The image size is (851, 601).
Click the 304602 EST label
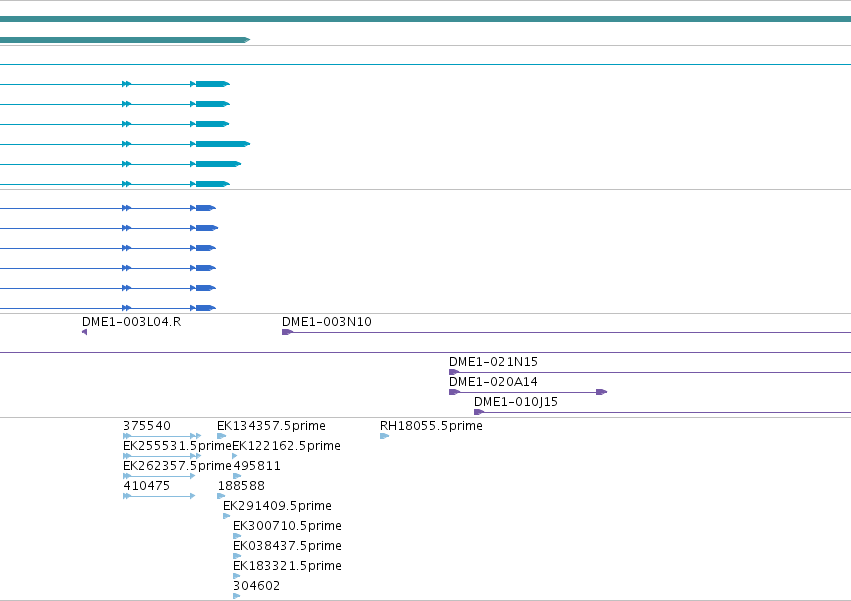[x=257, y=586]
